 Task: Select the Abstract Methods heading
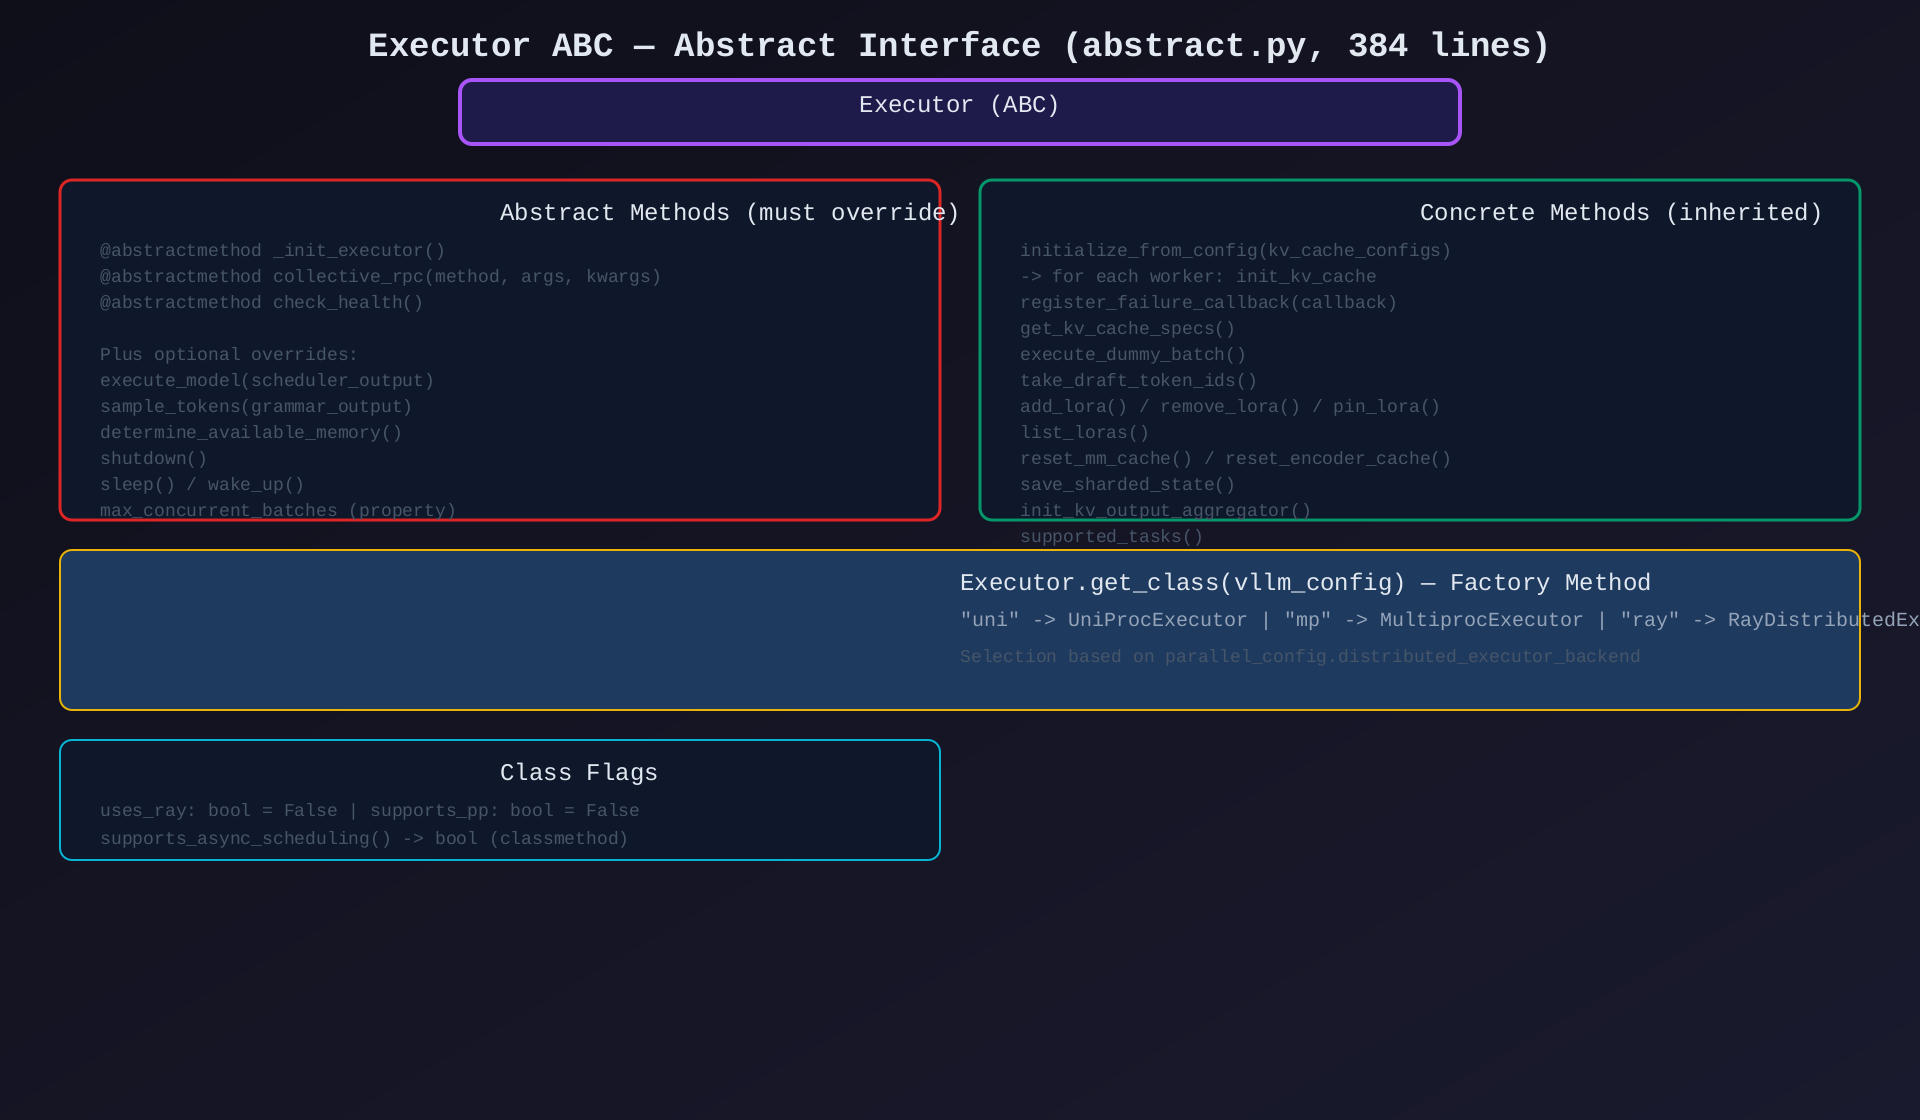click(729, 213)
